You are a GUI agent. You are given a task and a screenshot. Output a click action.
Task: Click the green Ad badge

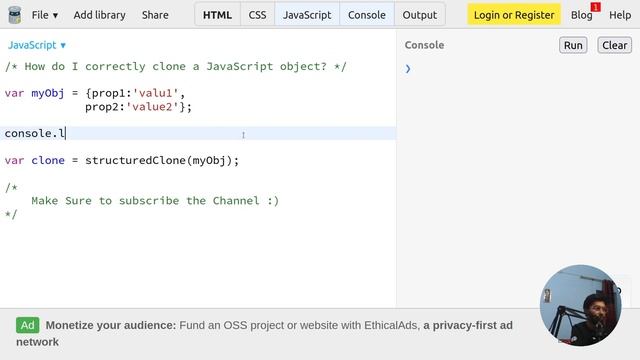tap(27, 325)
